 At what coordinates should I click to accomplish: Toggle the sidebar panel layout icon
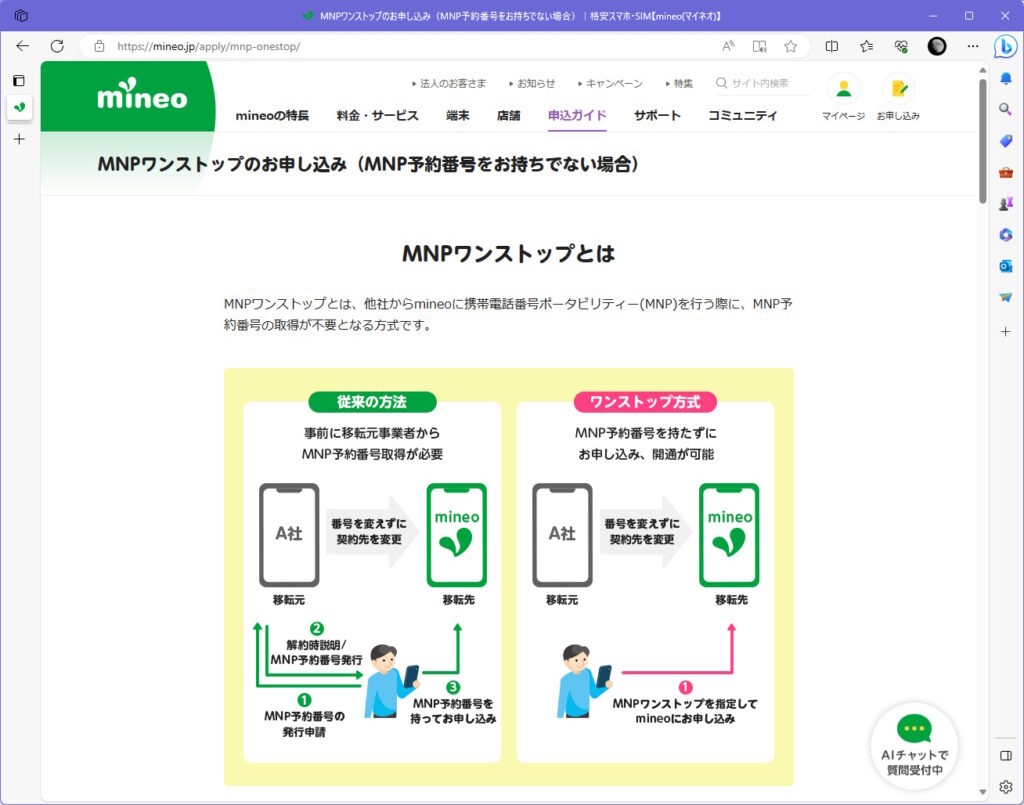(1006, 755)
